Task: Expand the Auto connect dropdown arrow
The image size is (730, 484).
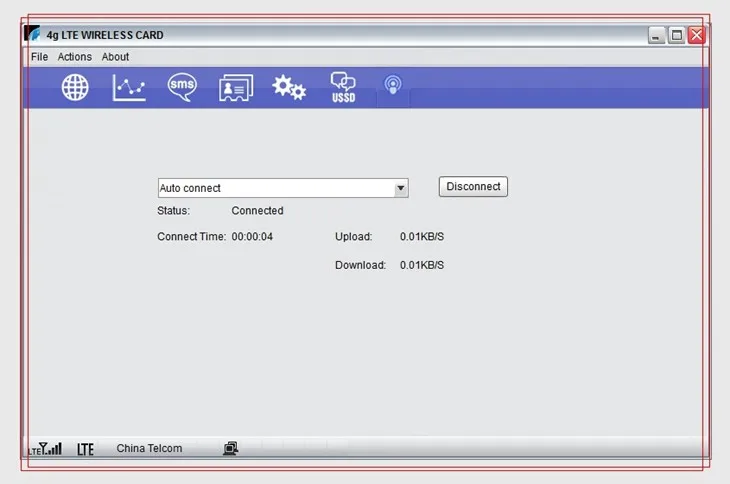Action: [x=400, y=188]
